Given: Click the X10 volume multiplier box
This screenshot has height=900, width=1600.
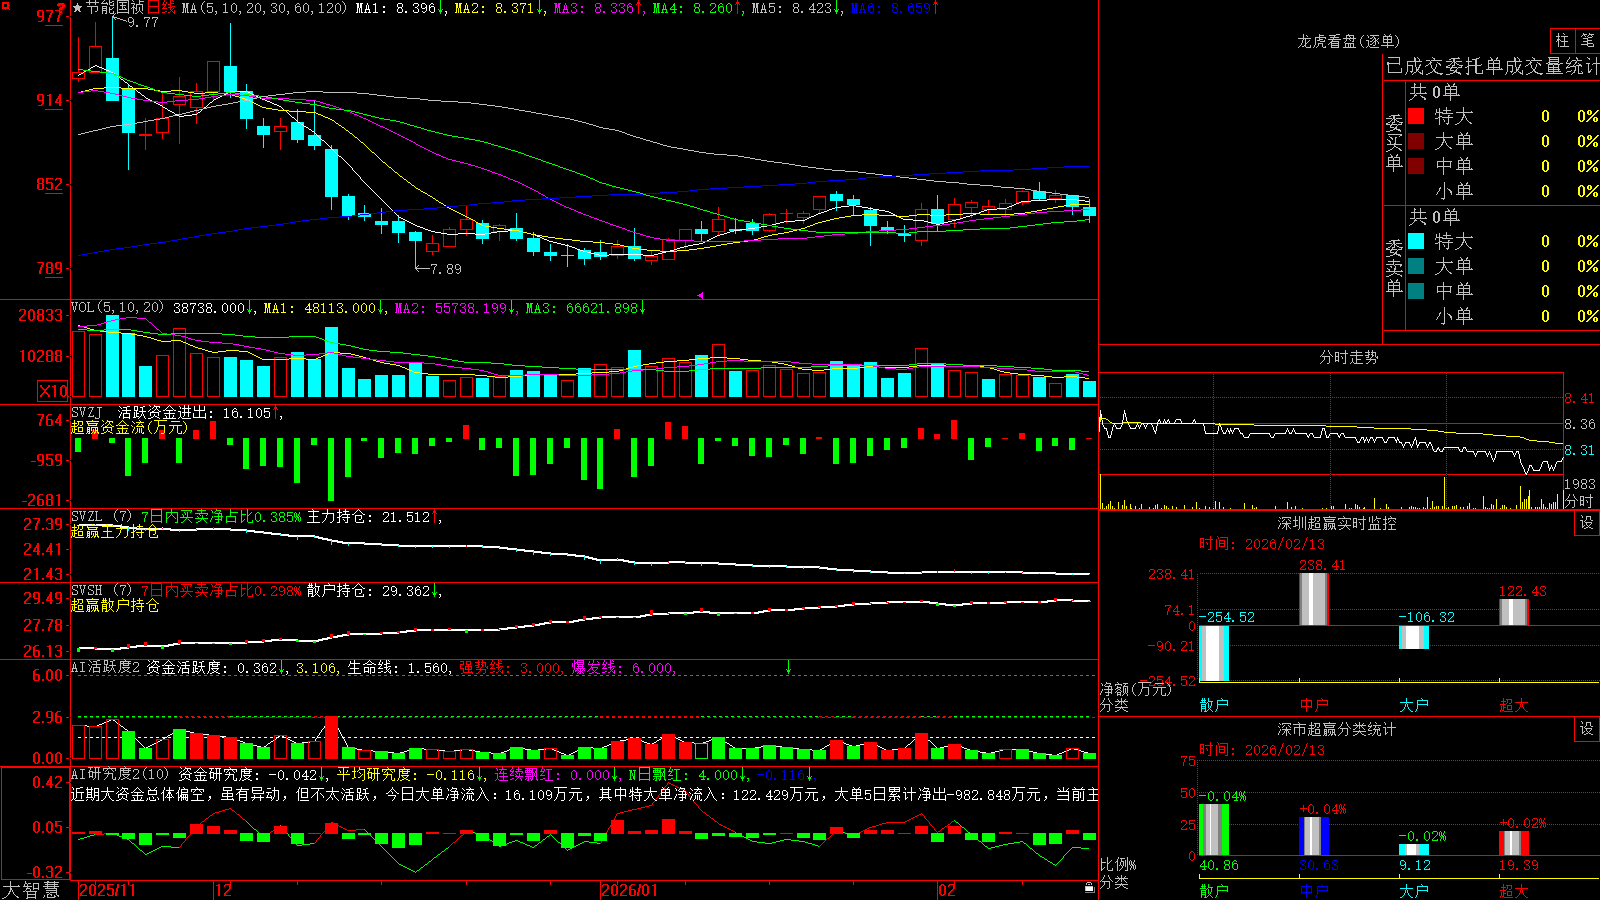Looking at the screenshot, I should [x=53, y=391].
